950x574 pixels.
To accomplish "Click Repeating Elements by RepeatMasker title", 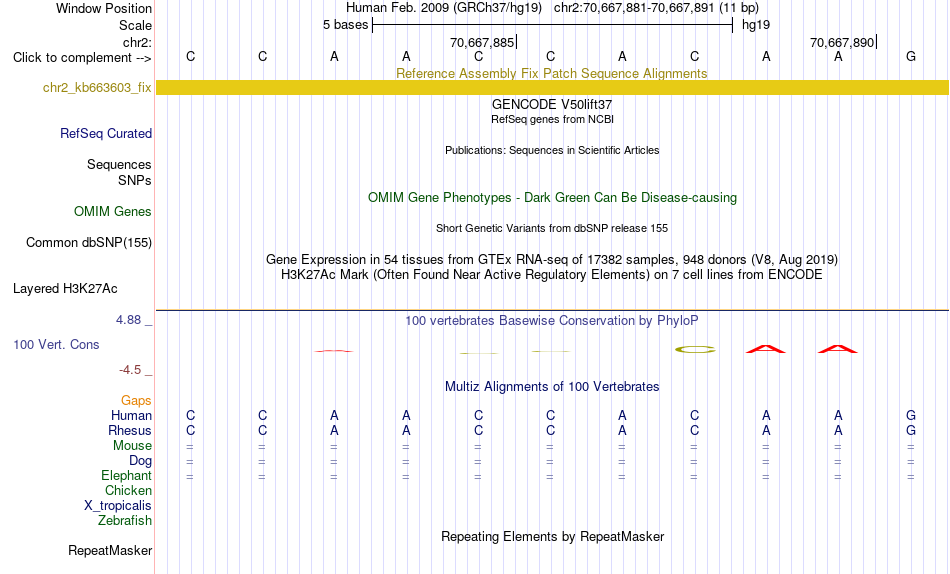I will pyautogui.click(x=552, y=536).
